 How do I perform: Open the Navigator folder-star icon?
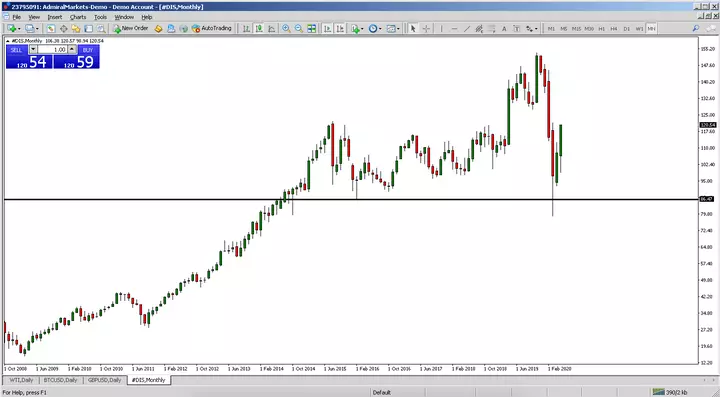pos(76,28)
